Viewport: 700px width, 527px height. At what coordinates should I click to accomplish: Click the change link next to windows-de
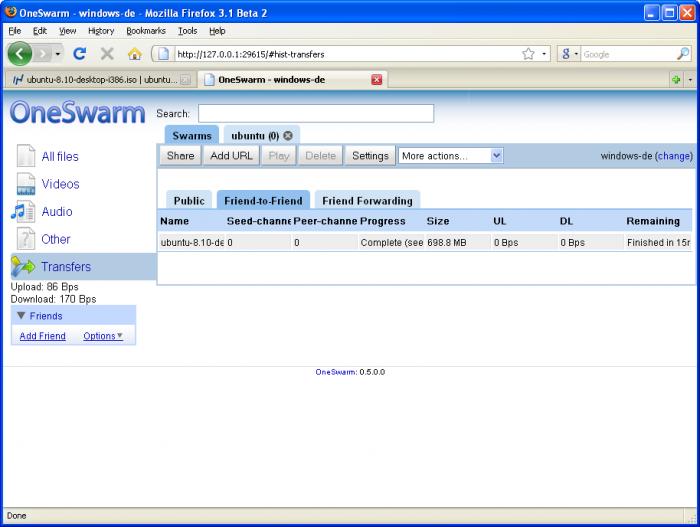point(674,156)
